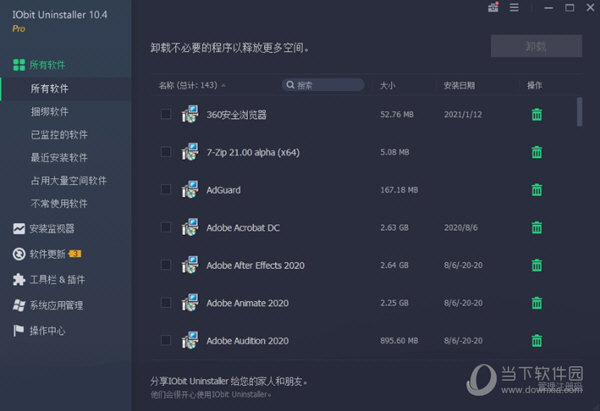Check the box for 7-Zip 21.00 alpha
The image size is (600, 411).
(166, 152)
